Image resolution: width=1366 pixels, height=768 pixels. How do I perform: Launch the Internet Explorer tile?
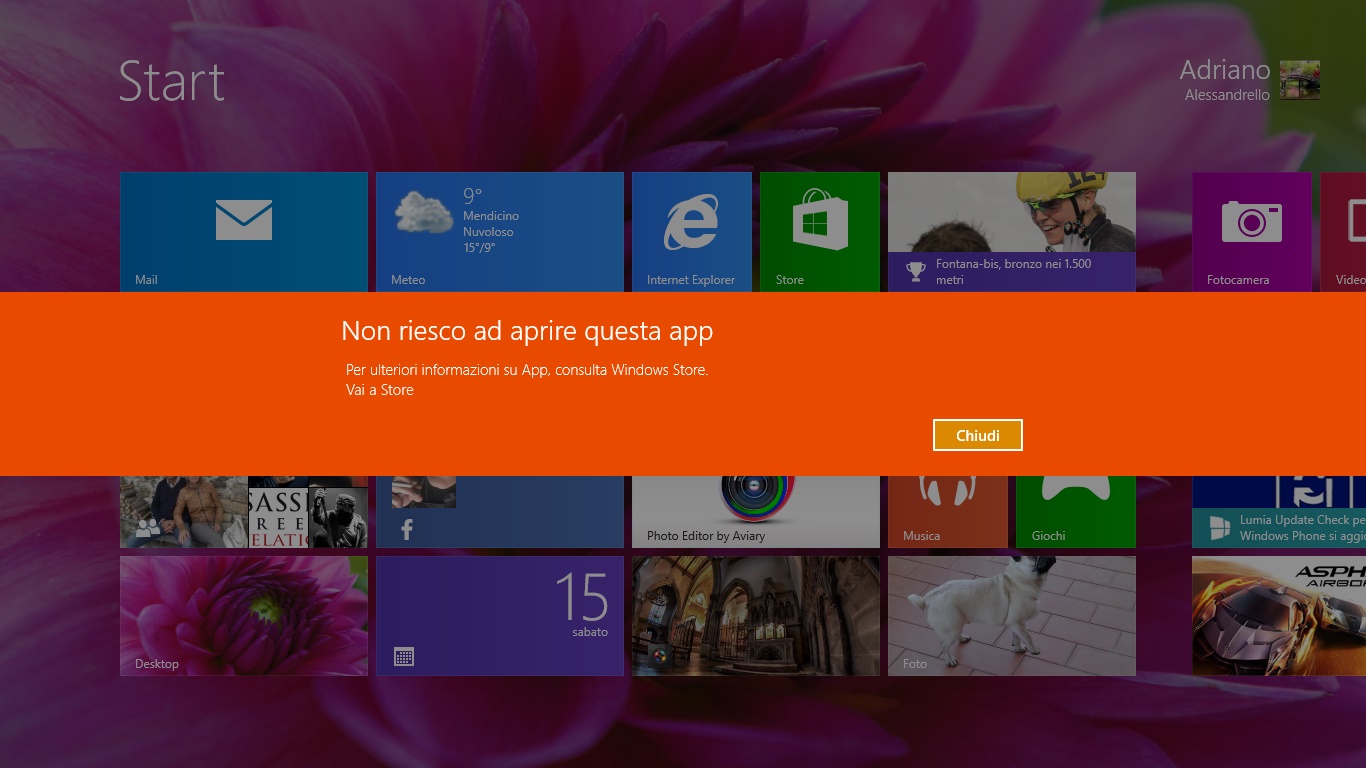[692, 232]
